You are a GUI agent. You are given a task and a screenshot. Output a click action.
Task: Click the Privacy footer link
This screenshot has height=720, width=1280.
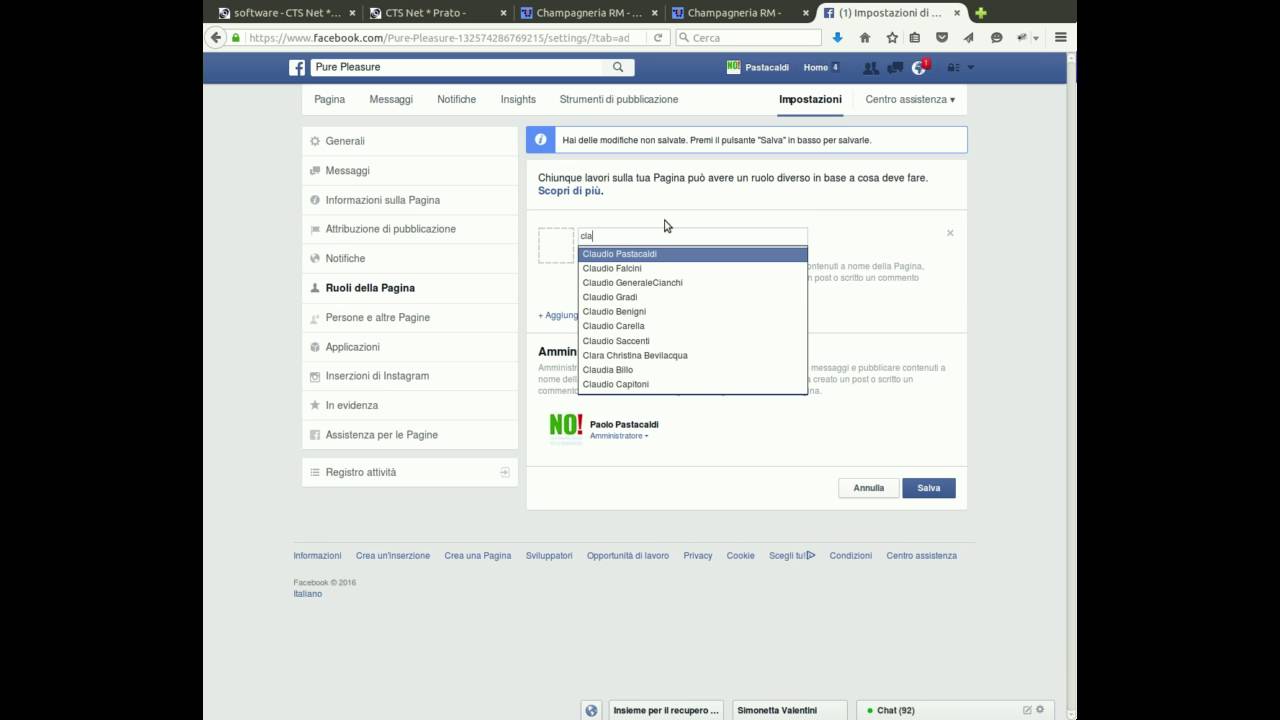click(x=698, y=555)
